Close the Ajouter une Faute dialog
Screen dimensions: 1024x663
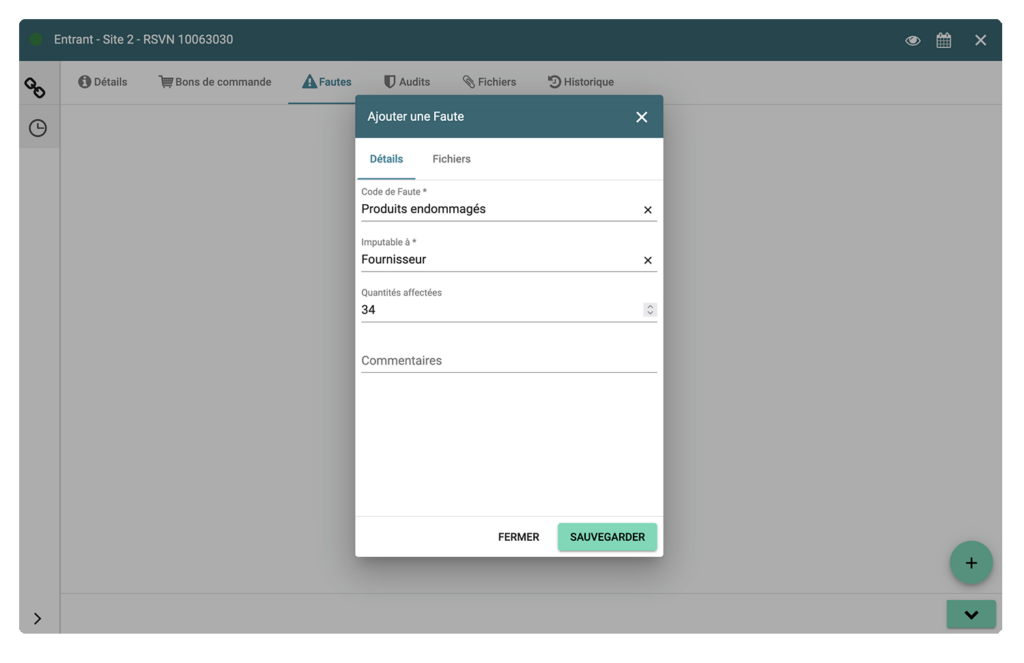(x=641, y=117)
